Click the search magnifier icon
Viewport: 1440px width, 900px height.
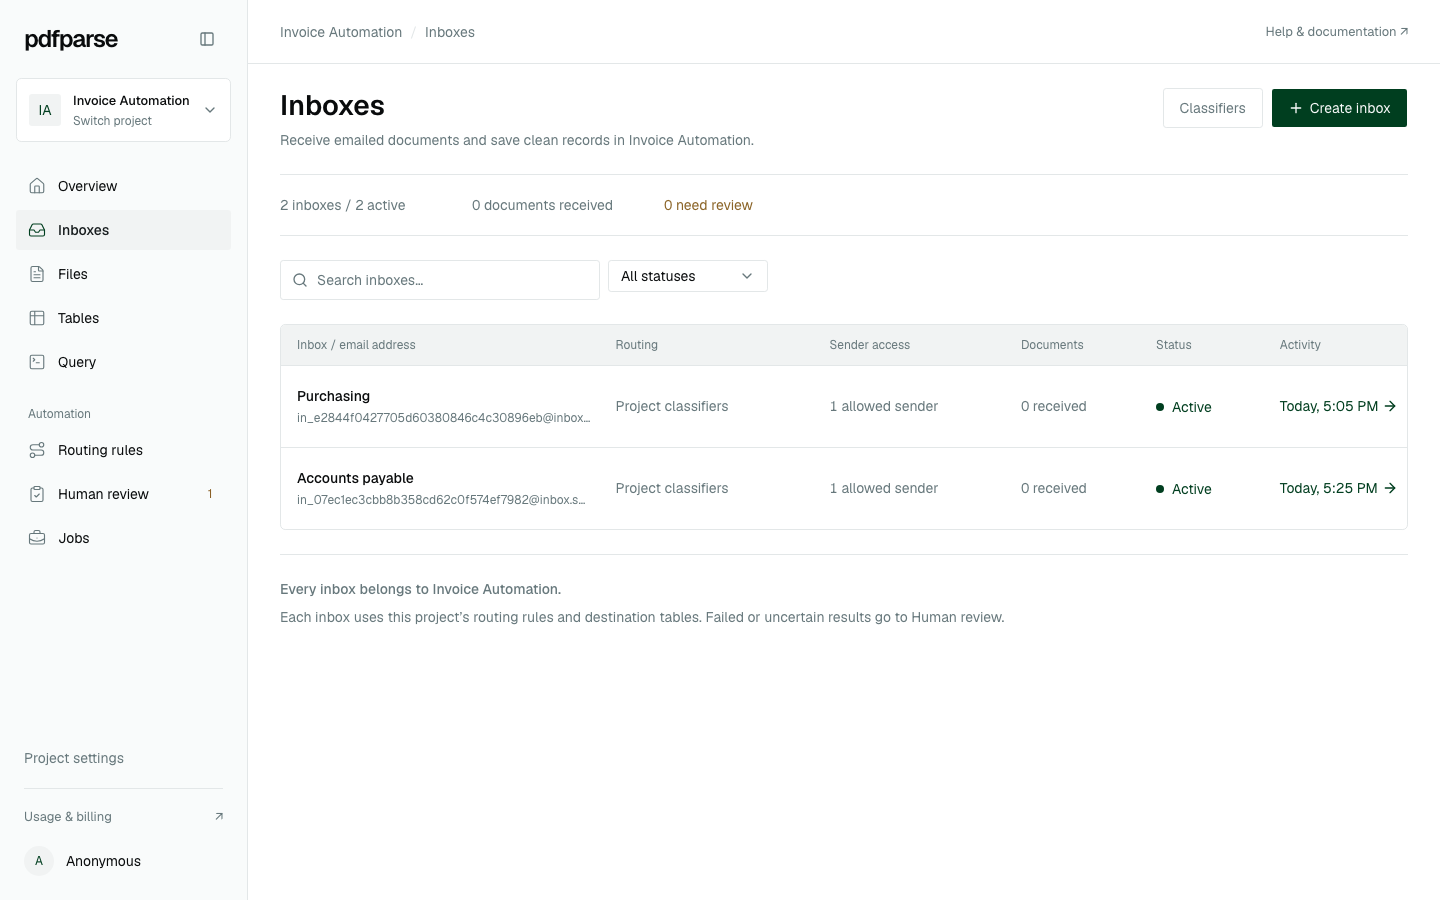(x=300, y=280)
